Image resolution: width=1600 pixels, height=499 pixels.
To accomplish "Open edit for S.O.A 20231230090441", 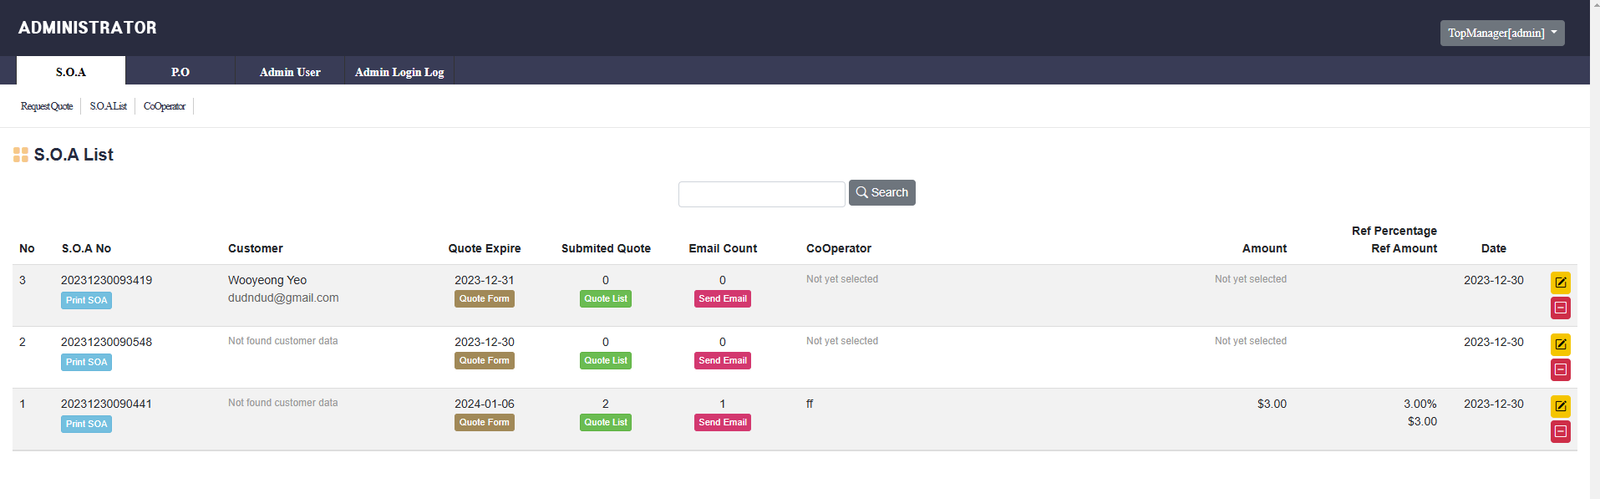I will click(x=1560, y=406).
